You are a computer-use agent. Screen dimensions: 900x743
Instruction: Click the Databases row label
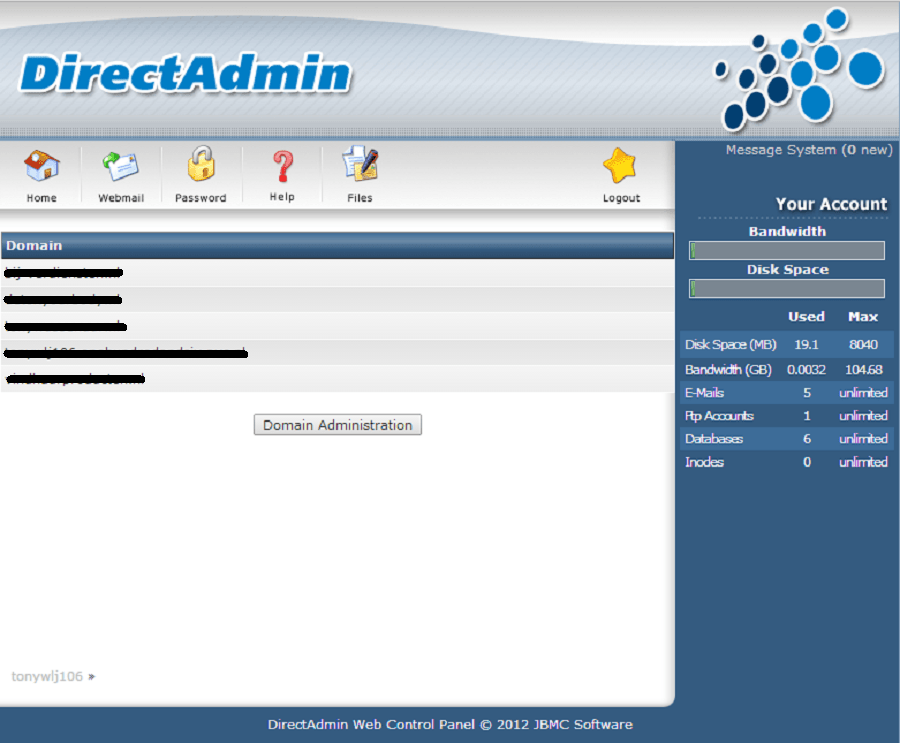(x=713, y=439)
